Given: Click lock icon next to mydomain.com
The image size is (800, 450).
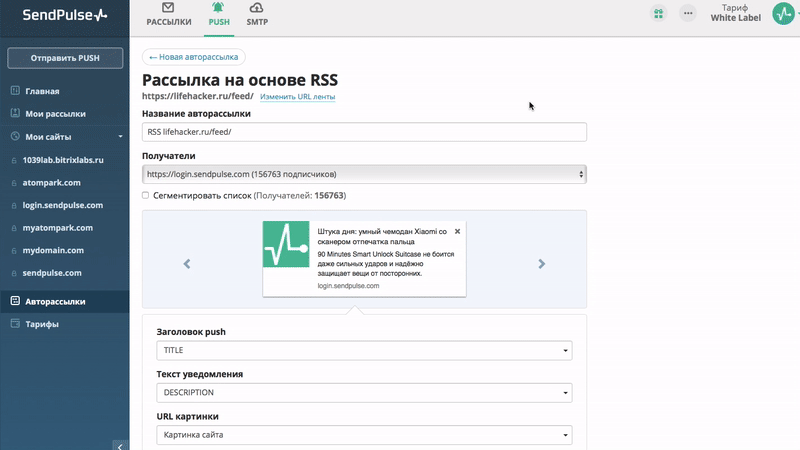Looking at the screenshot, I should pos(14,251).
